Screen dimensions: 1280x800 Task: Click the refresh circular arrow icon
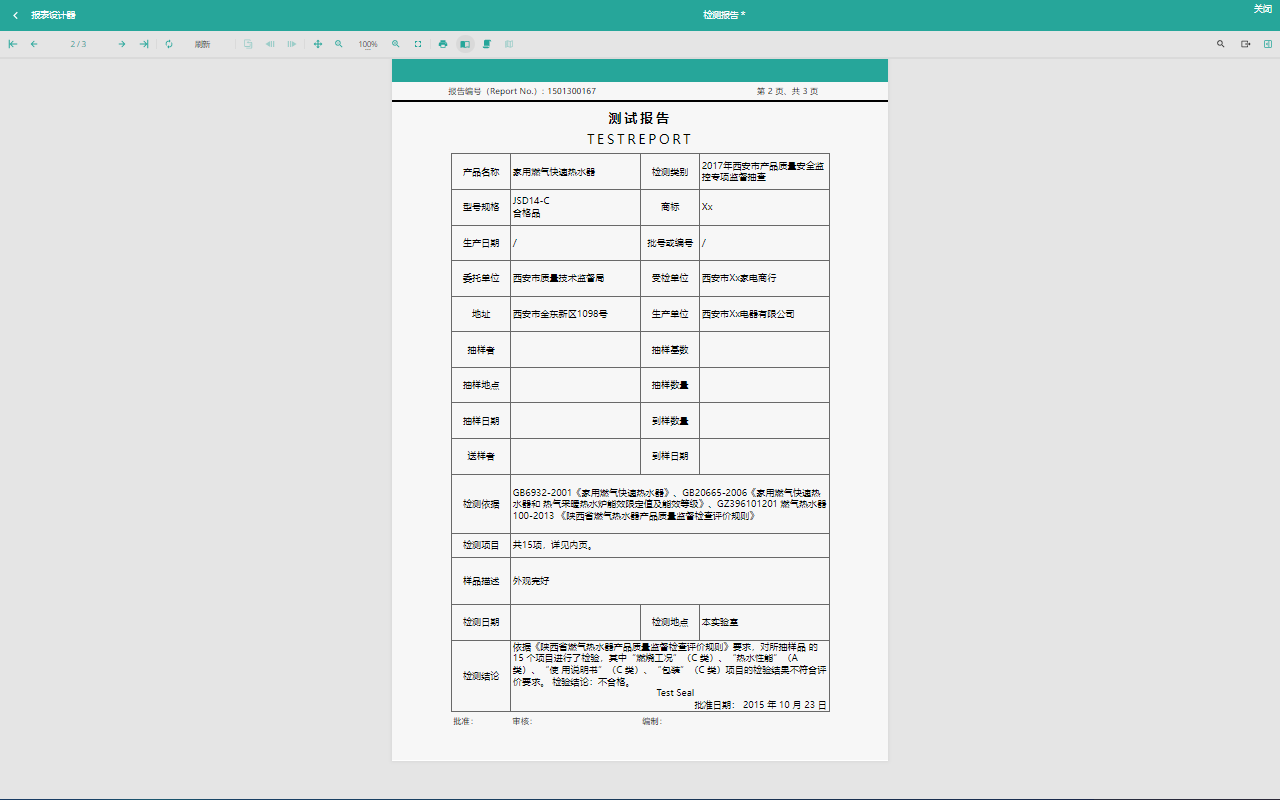169,44
